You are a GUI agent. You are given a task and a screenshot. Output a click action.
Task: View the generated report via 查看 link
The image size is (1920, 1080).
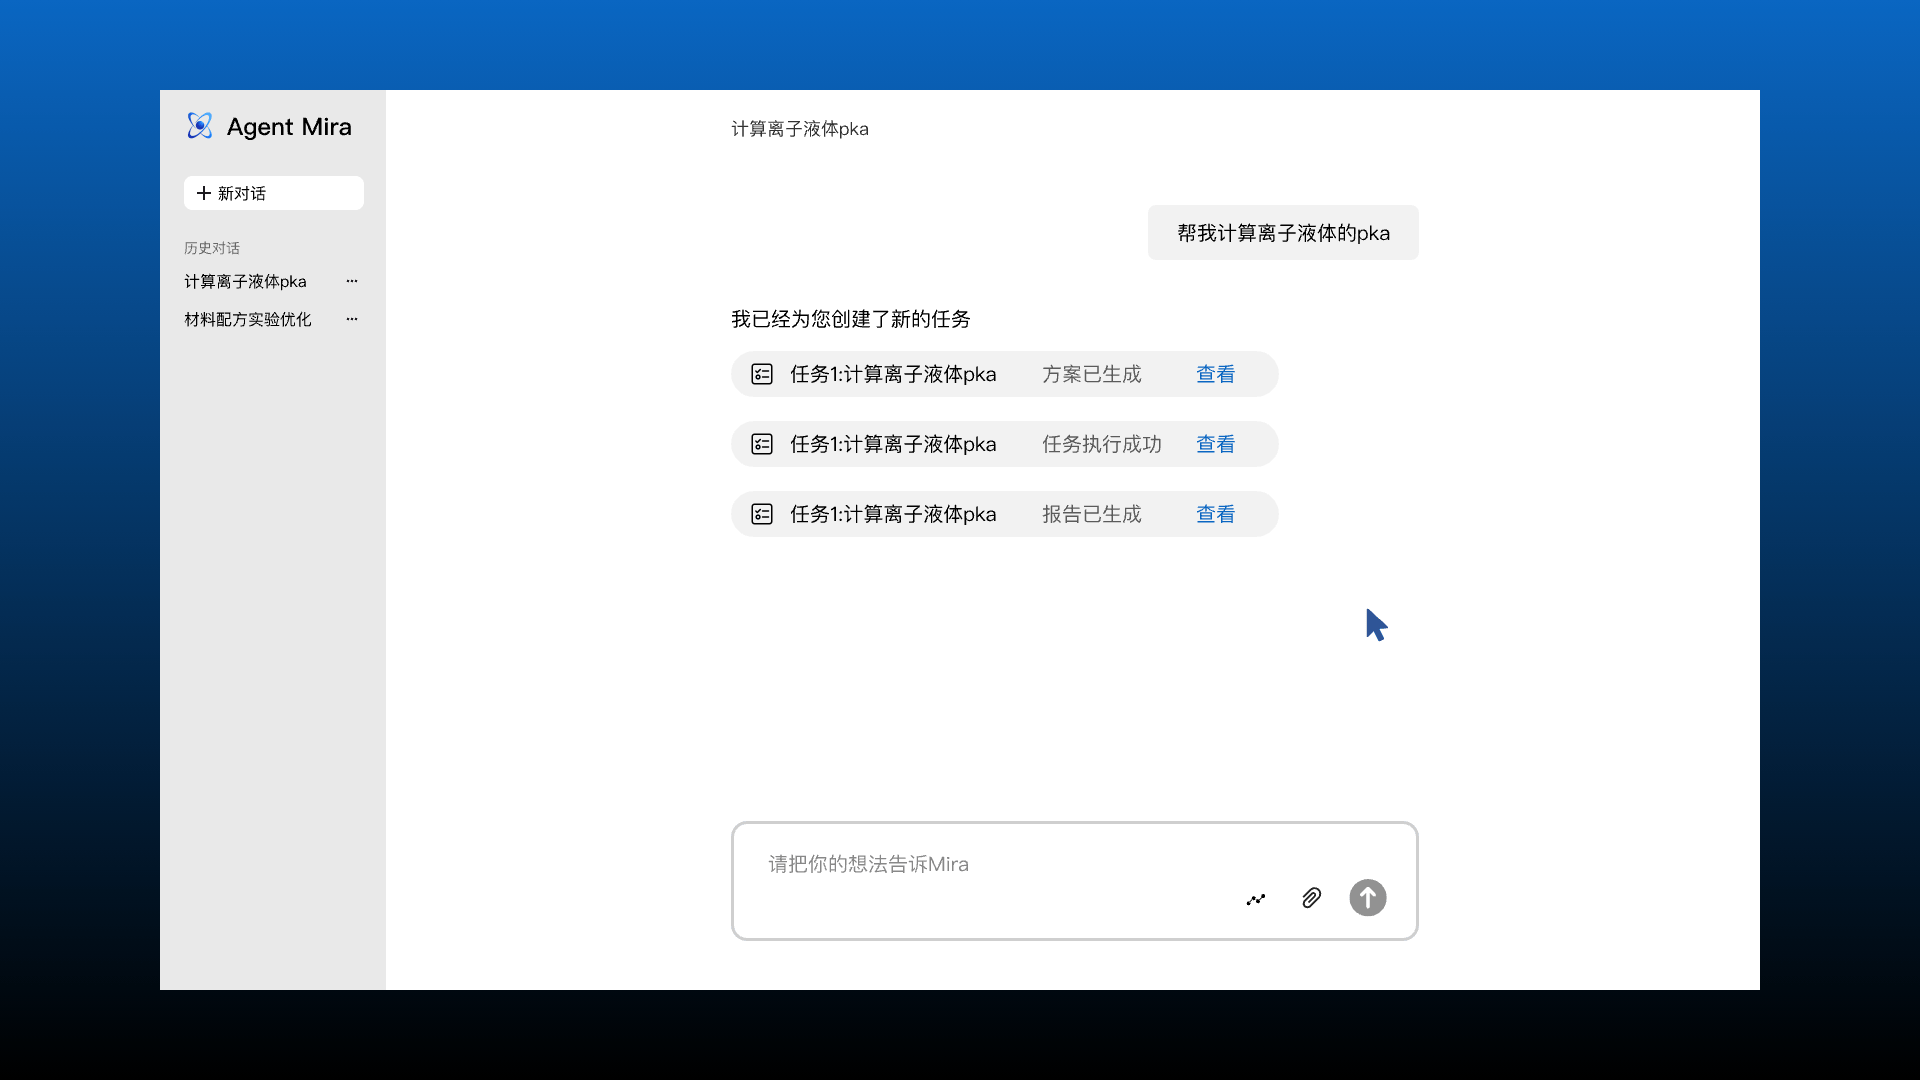[x=1215, y=514]
